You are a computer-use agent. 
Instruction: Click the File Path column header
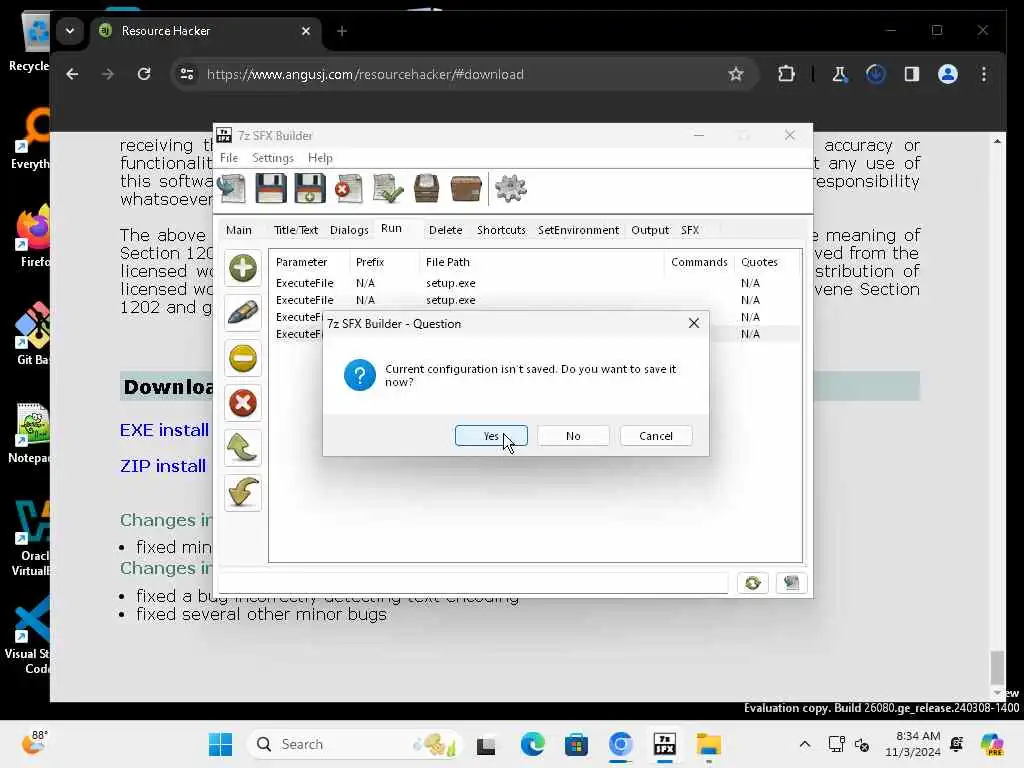tap(542, 262)
